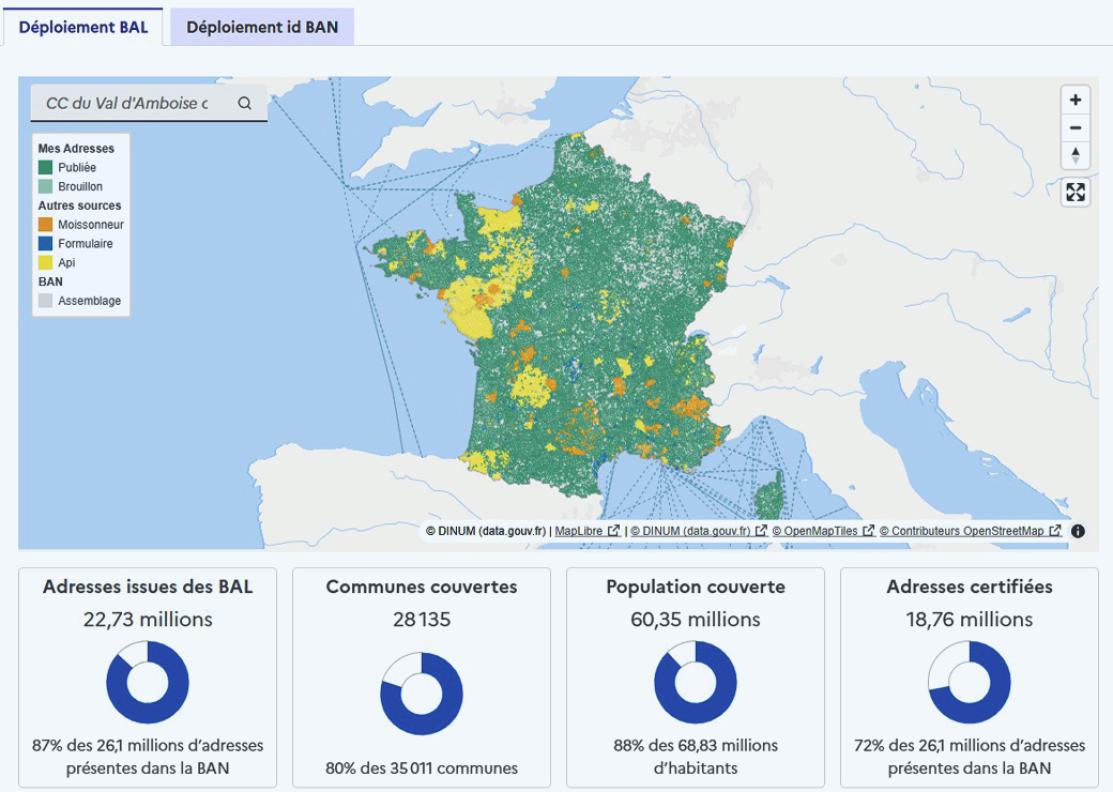
Task: Click the 87% des 26,1 millions text
Action: click(148, 757)
